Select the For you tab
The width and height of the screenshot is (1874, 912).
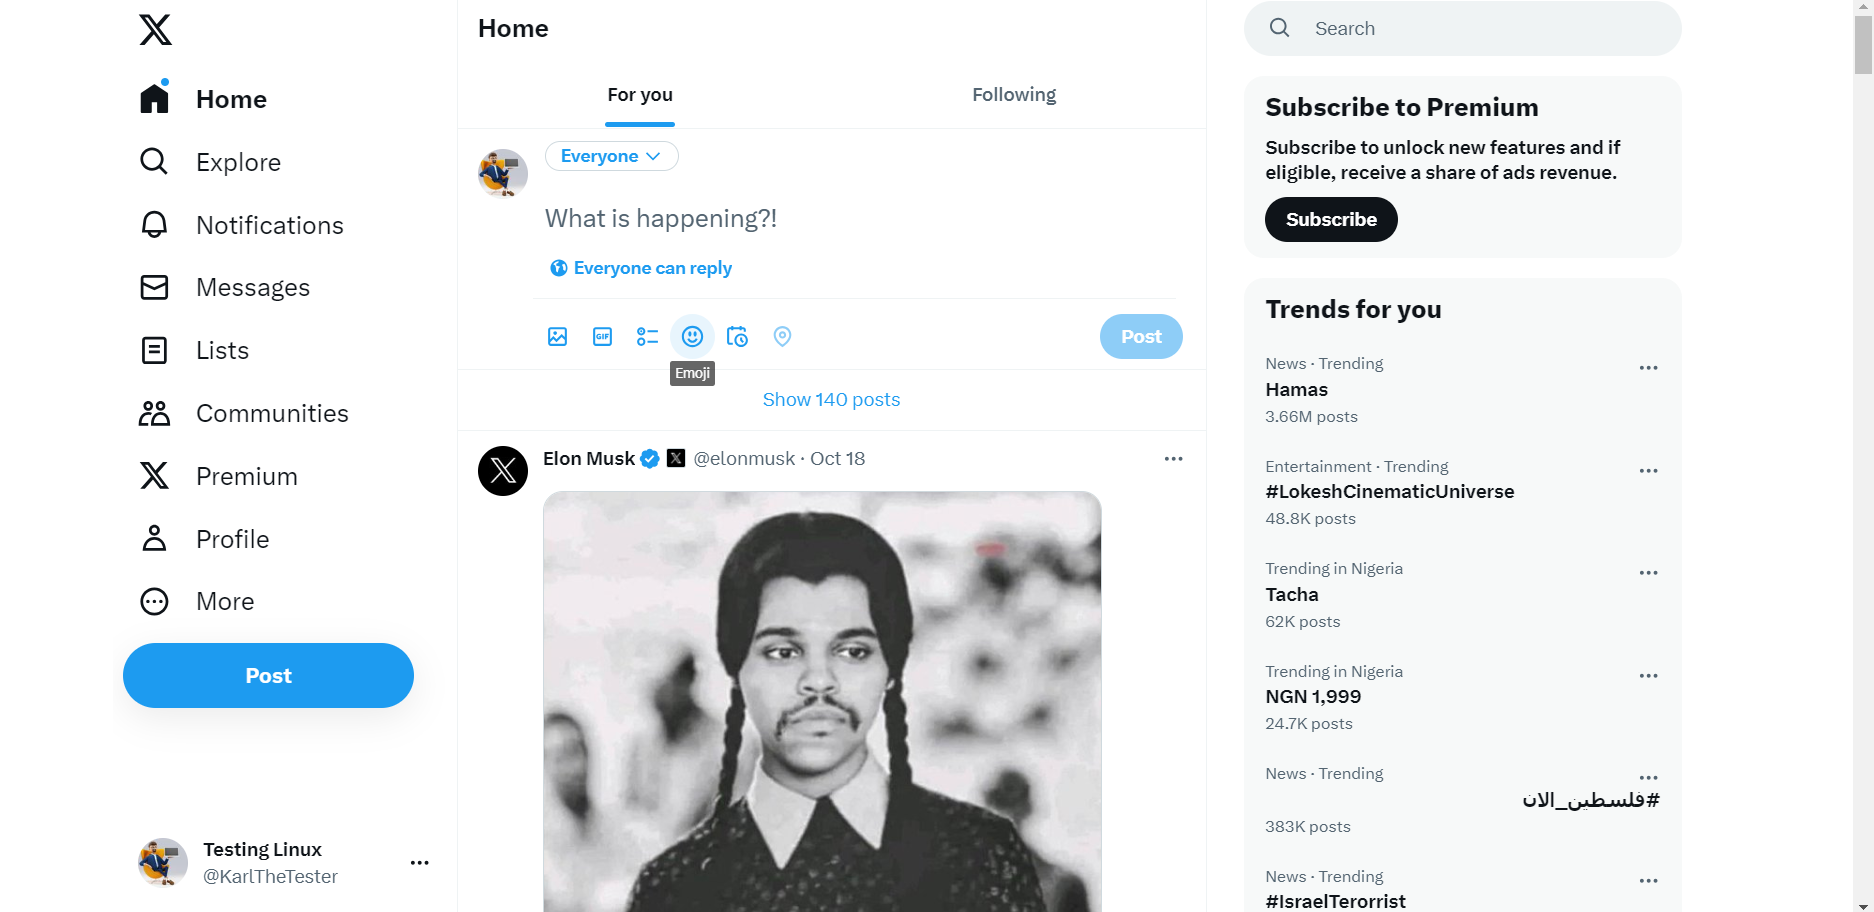639,94
